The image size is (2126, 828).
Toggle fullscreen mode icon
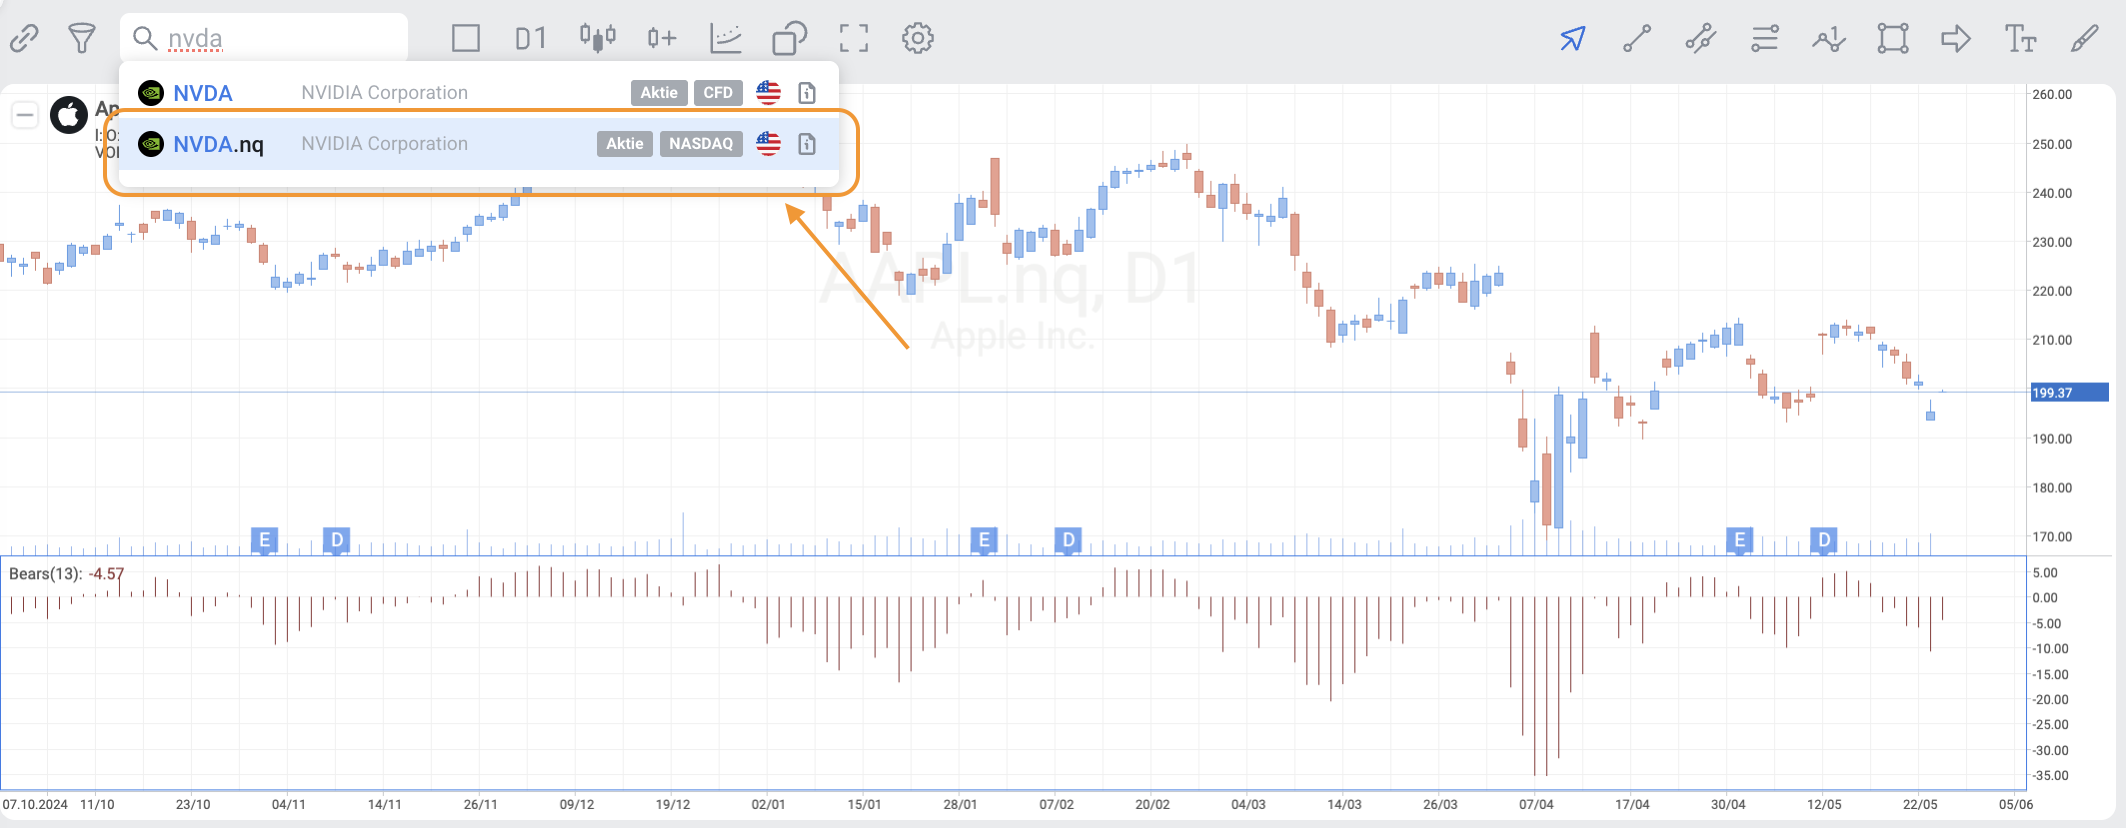854,39
